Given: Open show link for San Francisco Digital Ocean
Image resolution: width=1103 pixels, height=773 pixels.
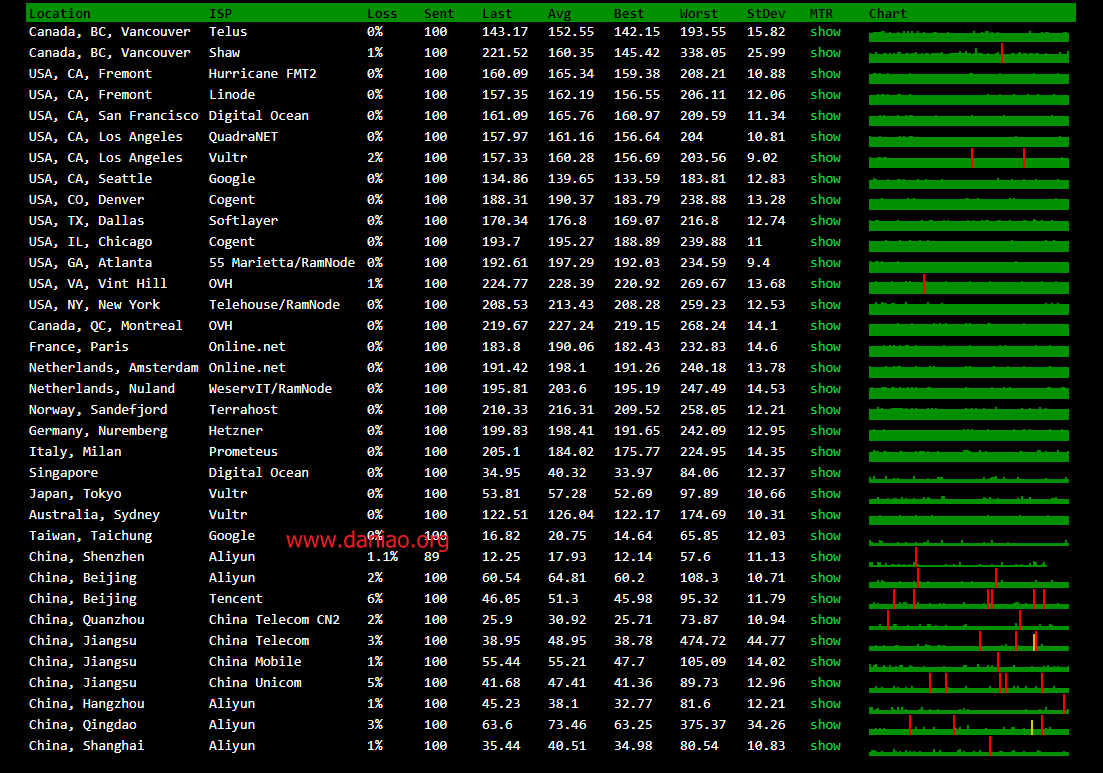Looking at the screenshot, I should coord(825,116).
